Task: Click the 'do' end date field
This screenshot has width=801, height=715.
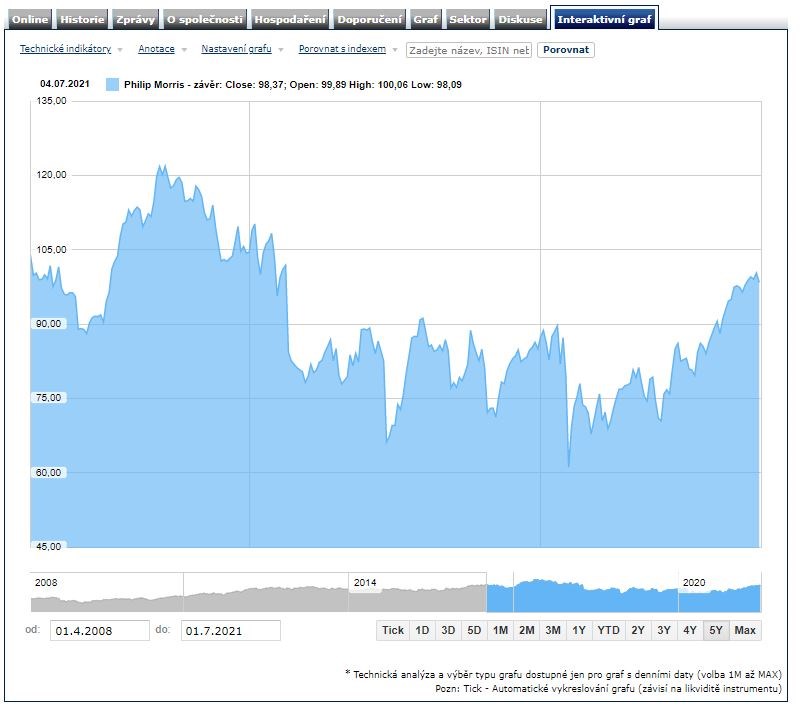Action: 230,631
